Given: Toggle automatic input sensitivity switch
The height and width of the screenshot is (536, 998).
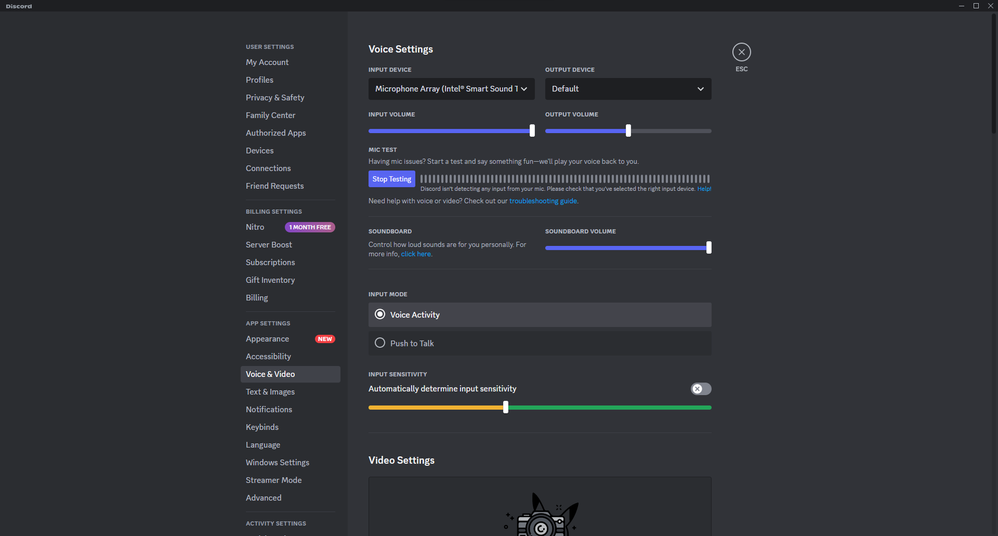Looking at the screenshot, I should pyautogui.click(x=701, y=389).
